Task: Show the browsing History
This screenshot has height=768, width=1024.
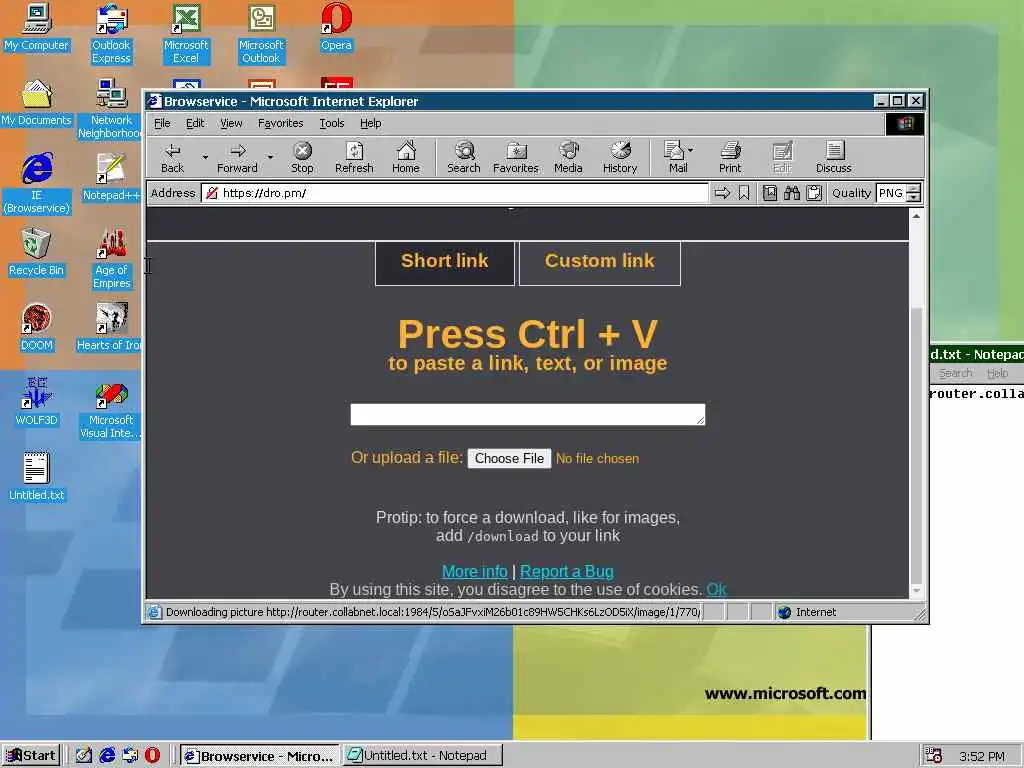Action: [620, 157]
